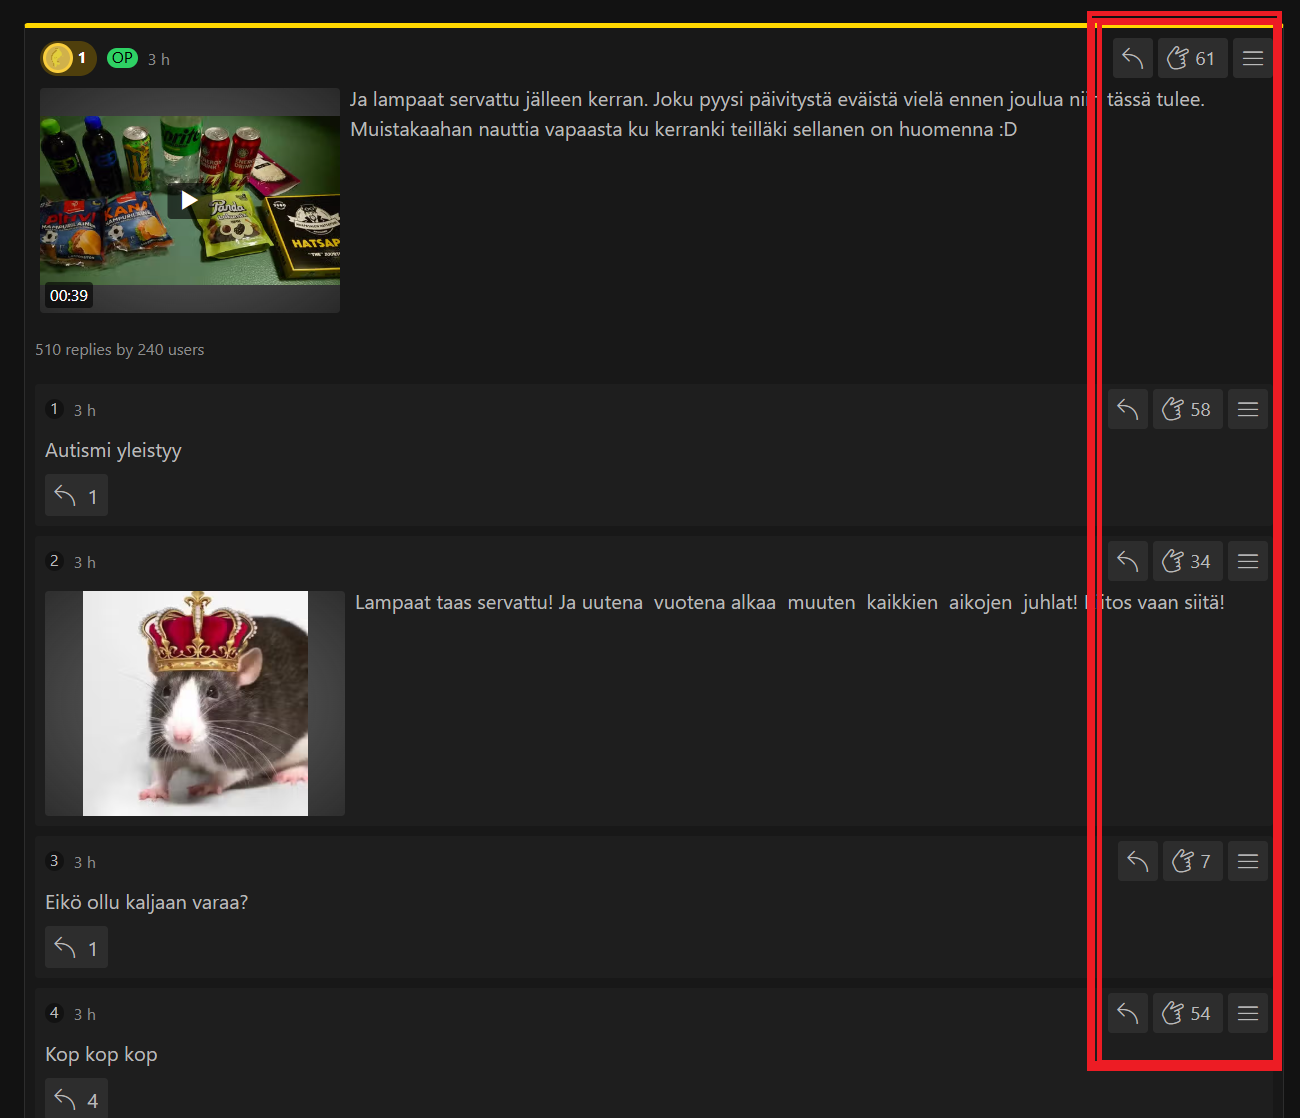Show the 1 reply under "Autismi yleistyy"
The image size is (1300, 1118).
[76, 496]
